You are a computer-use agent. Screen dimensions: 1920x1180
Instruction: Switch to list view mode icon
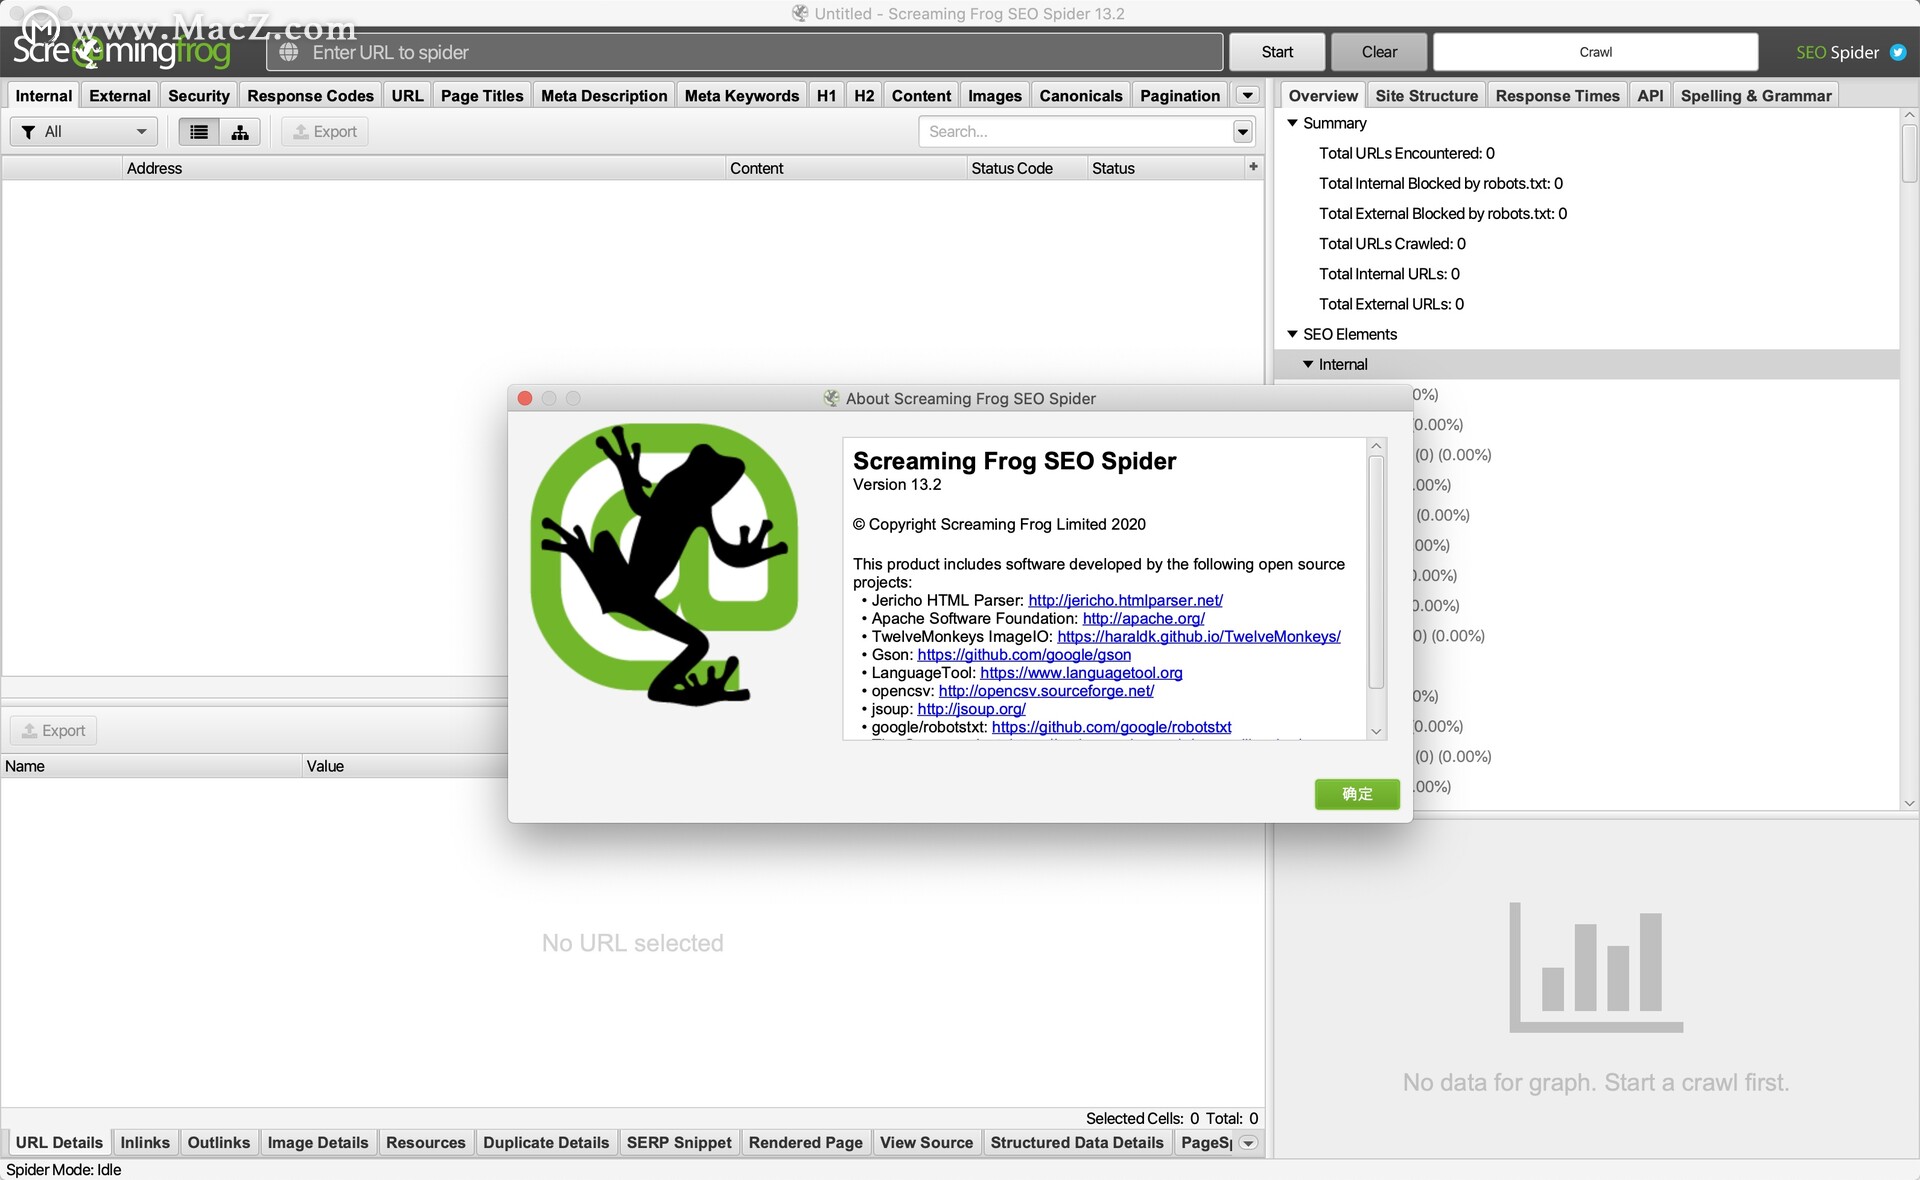(199, 132)
